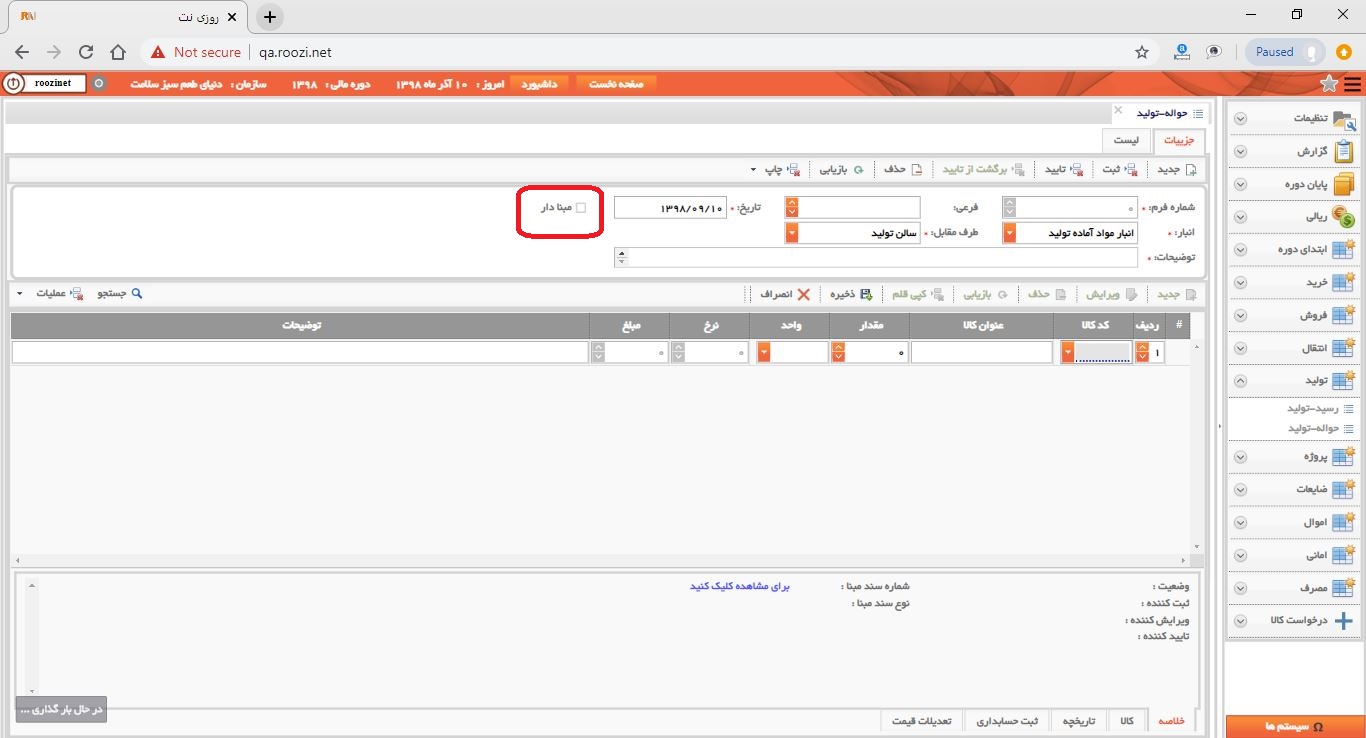This screenshot has width=1366, height=738.
Task: Click the فروش (sales) sidebar icon
Action: (x=1344, y=315)
